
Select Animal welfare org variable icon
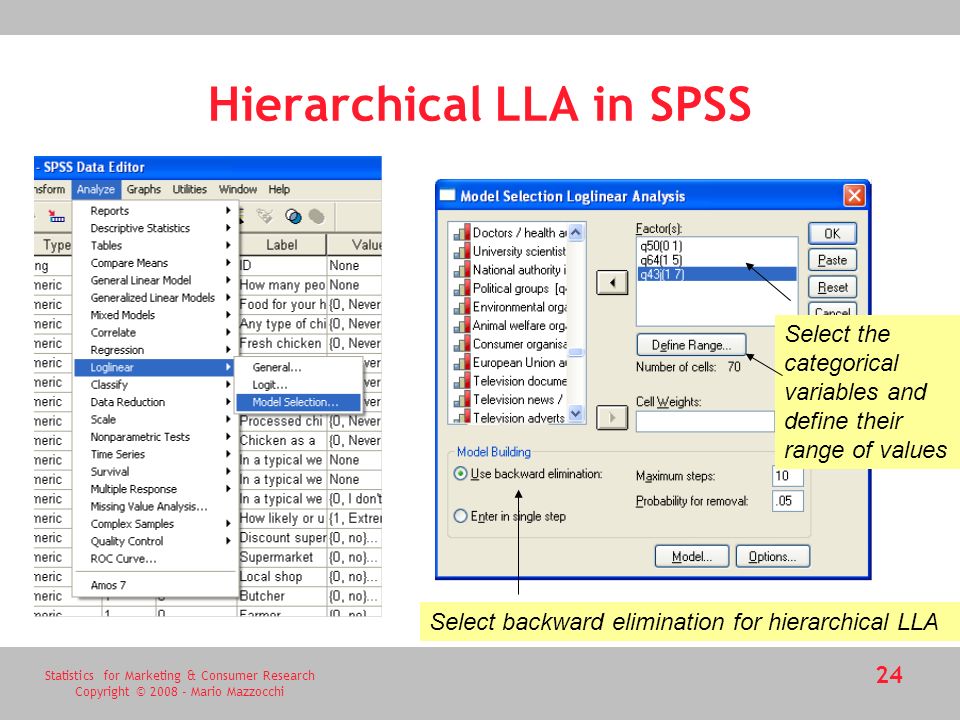click(x=462, y=326)
